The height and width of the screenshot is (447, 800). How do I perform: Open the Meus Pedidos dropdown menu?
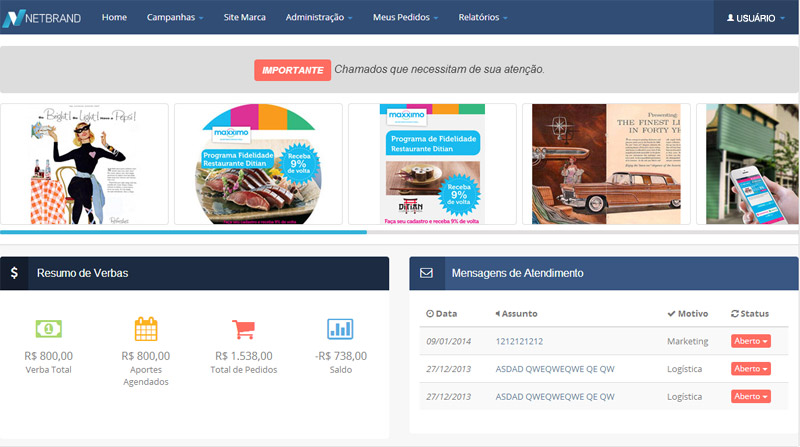point(406,17)
